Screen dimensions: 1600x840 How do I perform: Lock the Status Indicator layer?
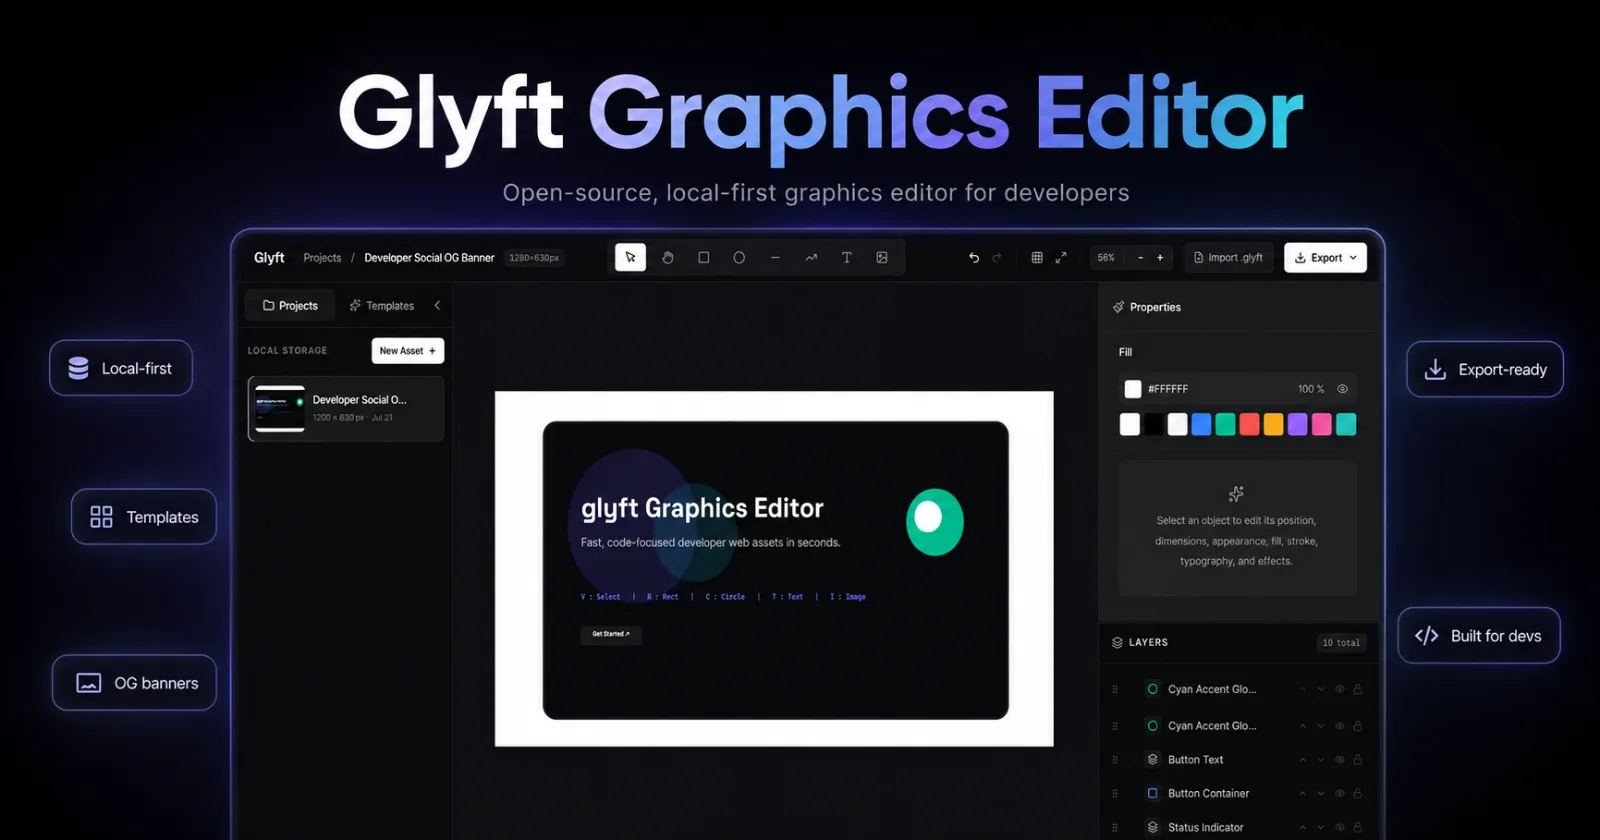tap(1358, 828)
